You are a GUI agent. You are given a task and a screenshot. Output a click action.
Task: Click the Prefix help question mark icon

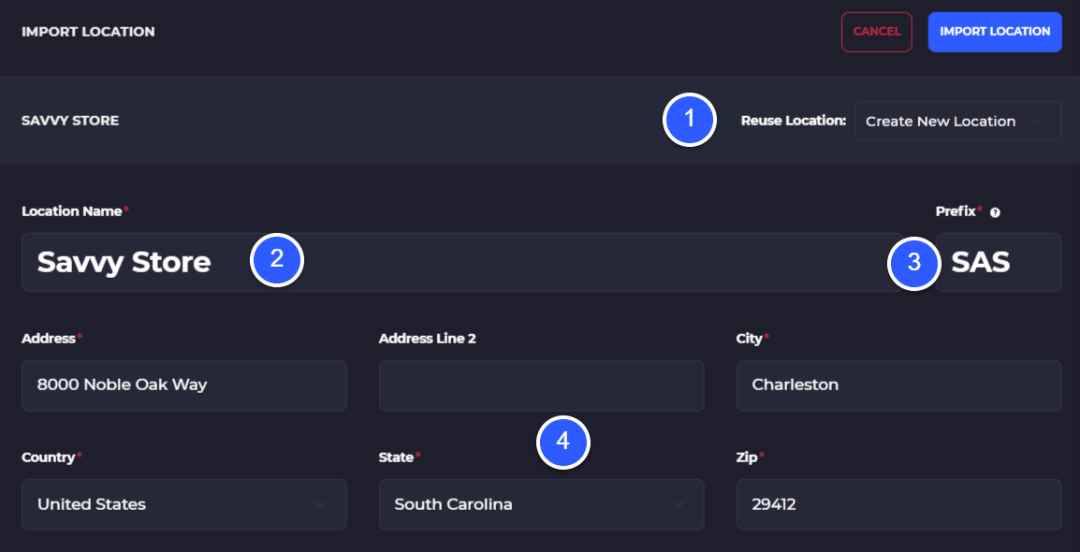coord(995,213)
